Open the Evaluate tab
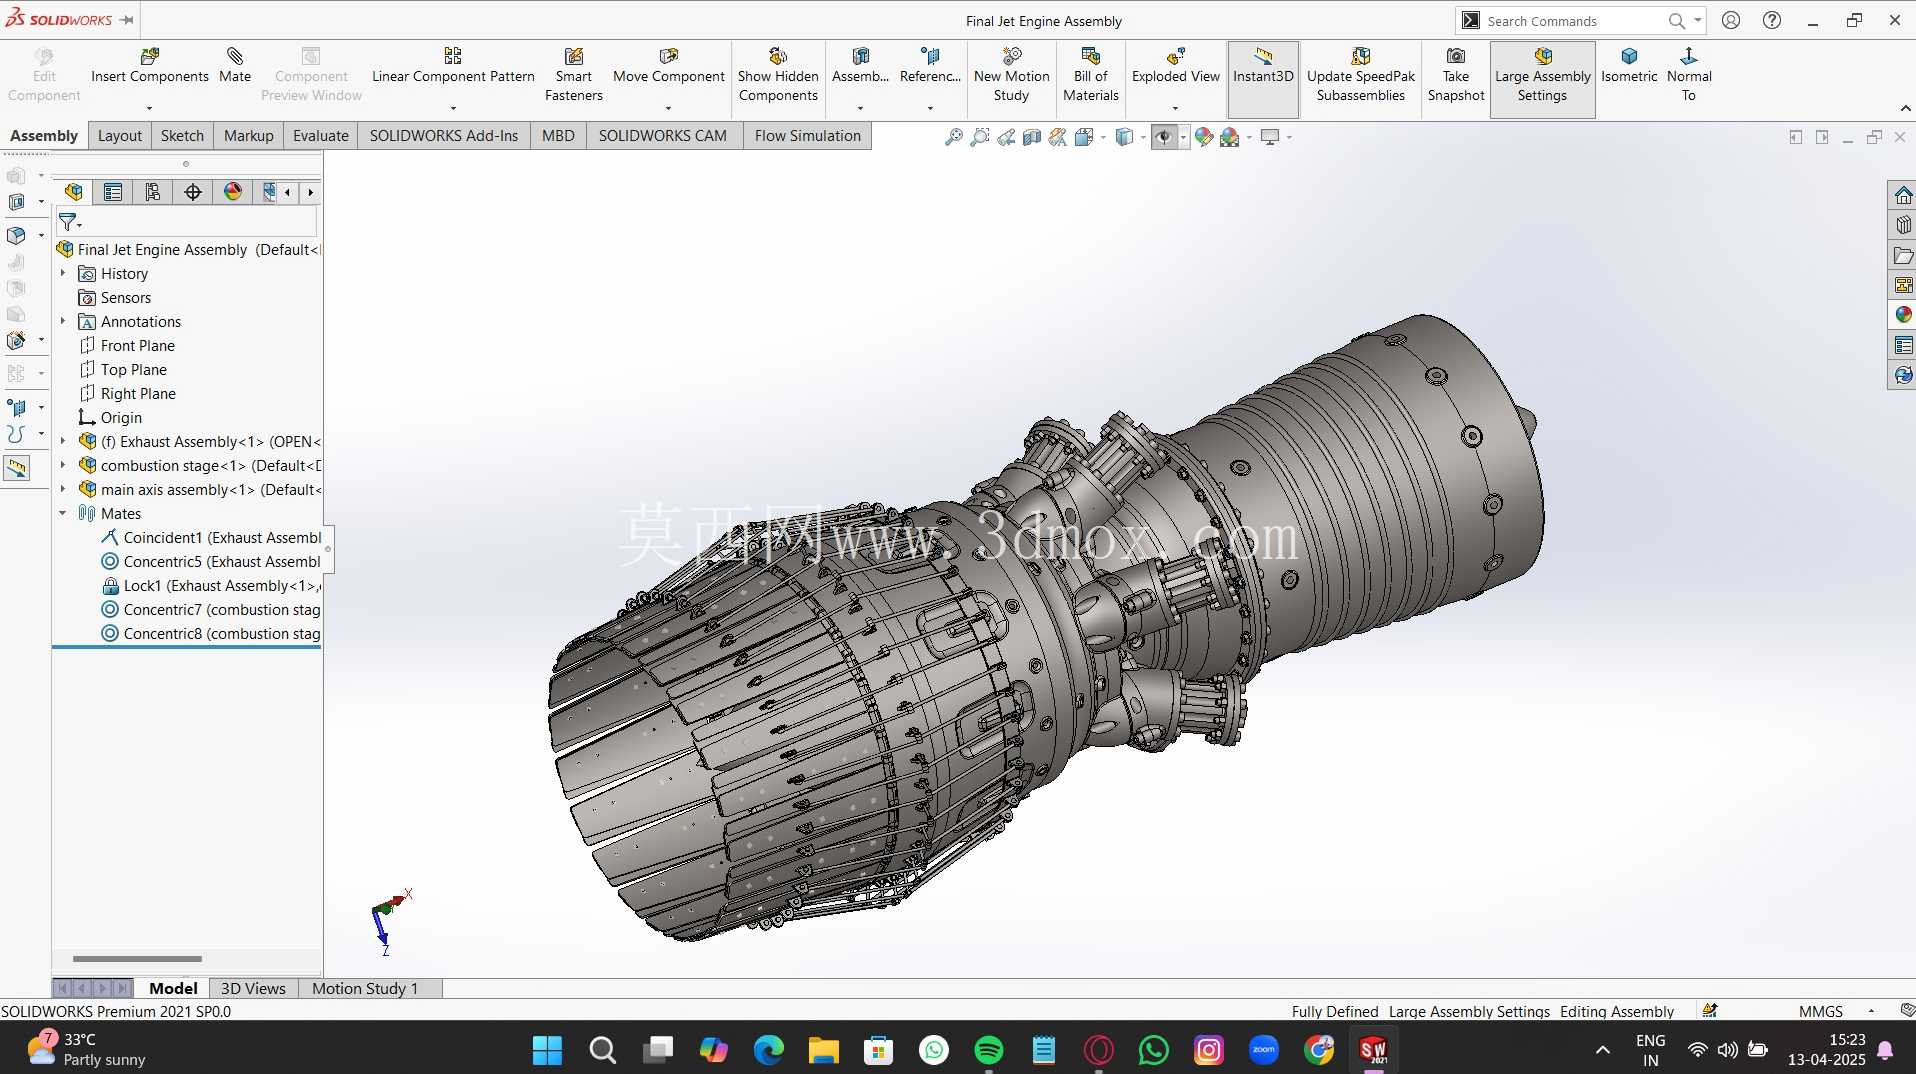This screenshot has height=1074, width=1916. [x=321, y=136]
